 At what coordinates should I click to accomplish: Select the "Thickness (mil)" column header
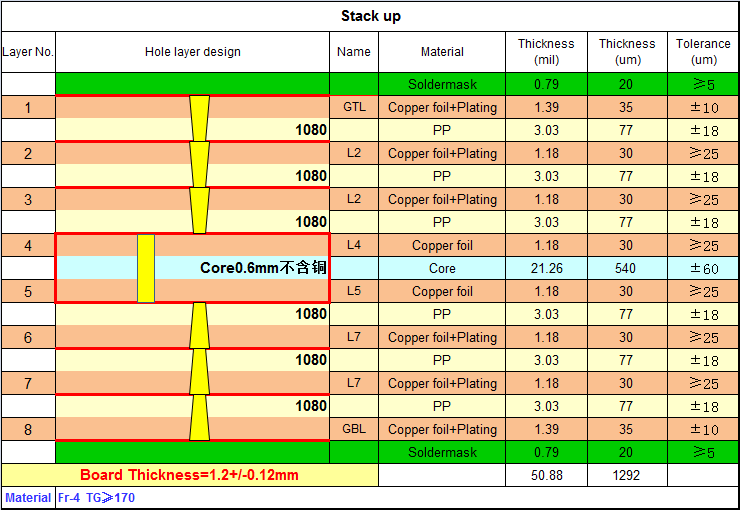(x=546, y=52)
